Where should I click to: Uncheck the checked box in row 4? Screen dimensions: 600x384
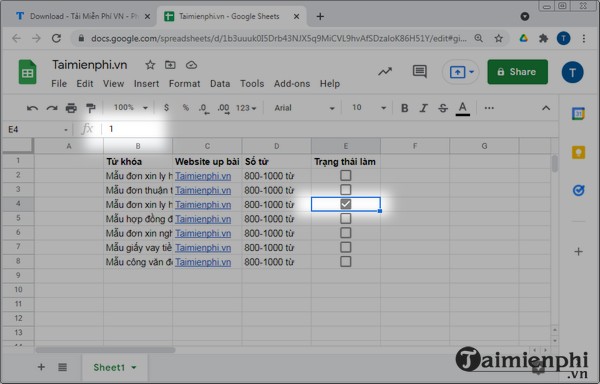coord(346,204)
